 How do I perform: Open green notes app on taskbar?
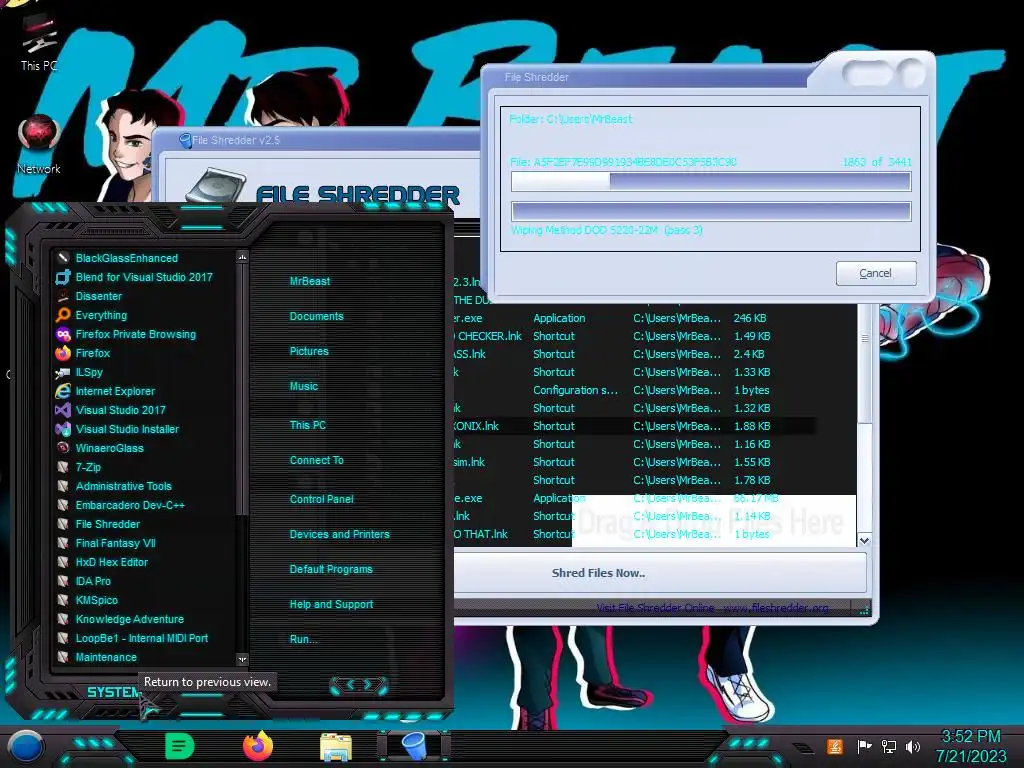point(179,746)
